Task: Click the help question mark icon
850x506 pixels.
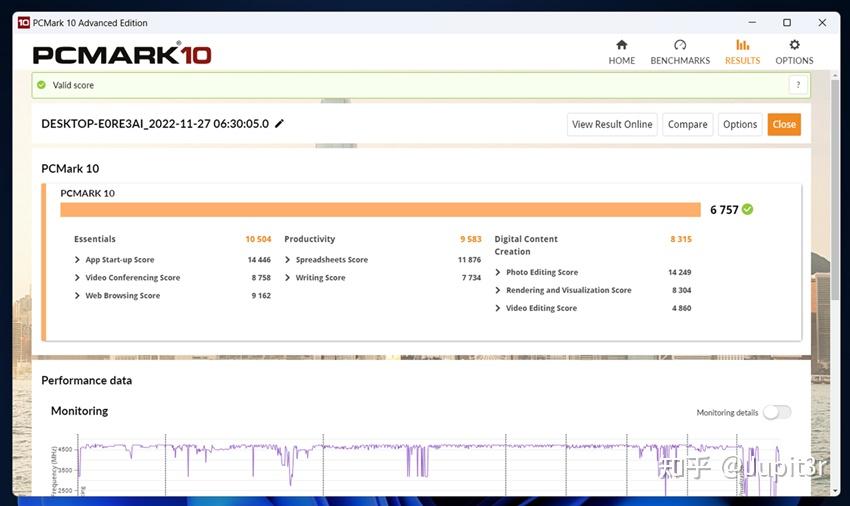Action: (x=798, y=85)
